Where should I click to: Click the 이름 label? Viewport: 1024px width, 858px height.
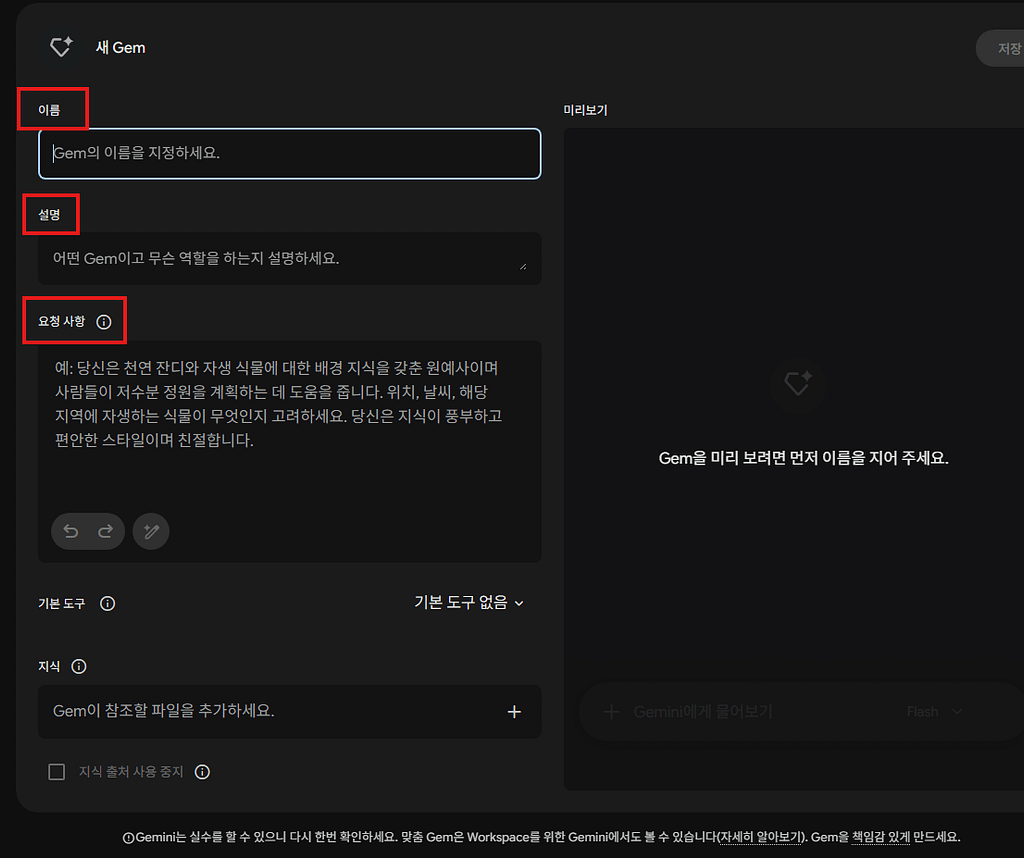(x=49, y=110)
